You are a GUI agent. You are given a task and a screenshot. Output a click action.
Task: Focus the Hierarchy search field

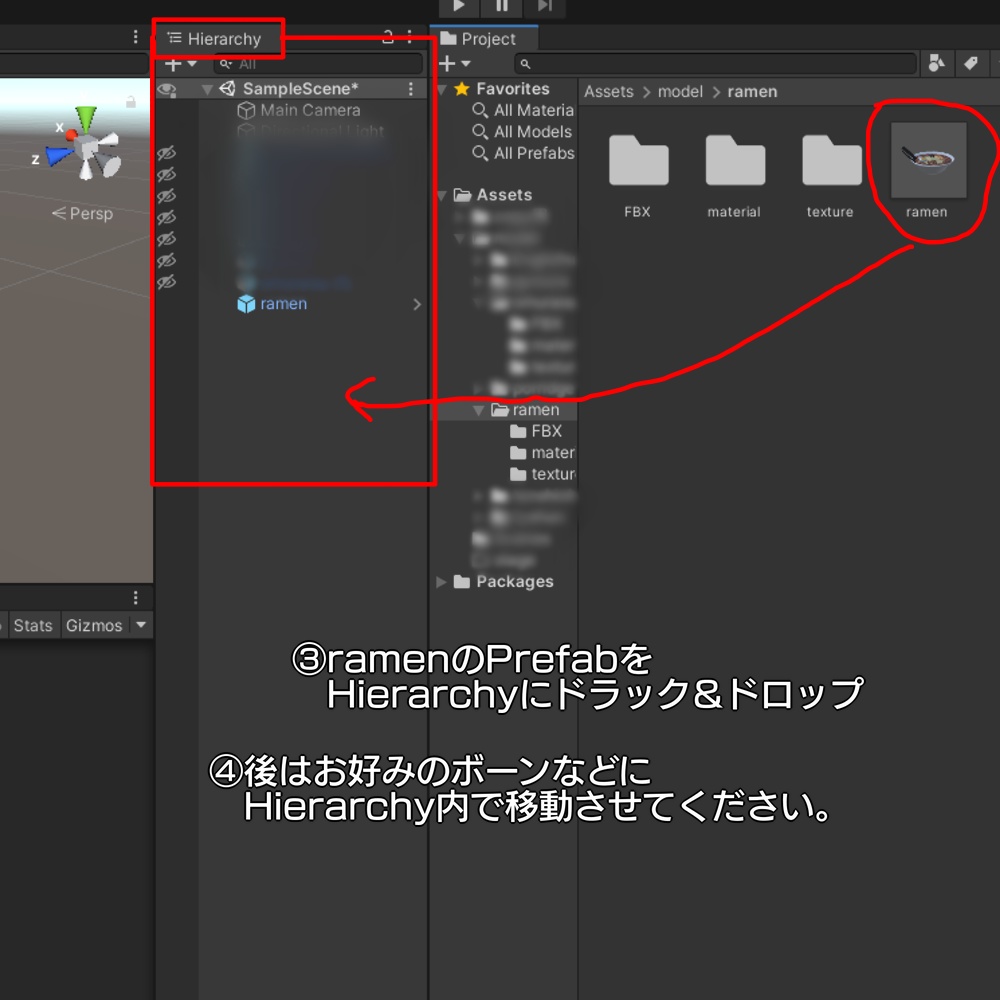[x=318, y=64]
